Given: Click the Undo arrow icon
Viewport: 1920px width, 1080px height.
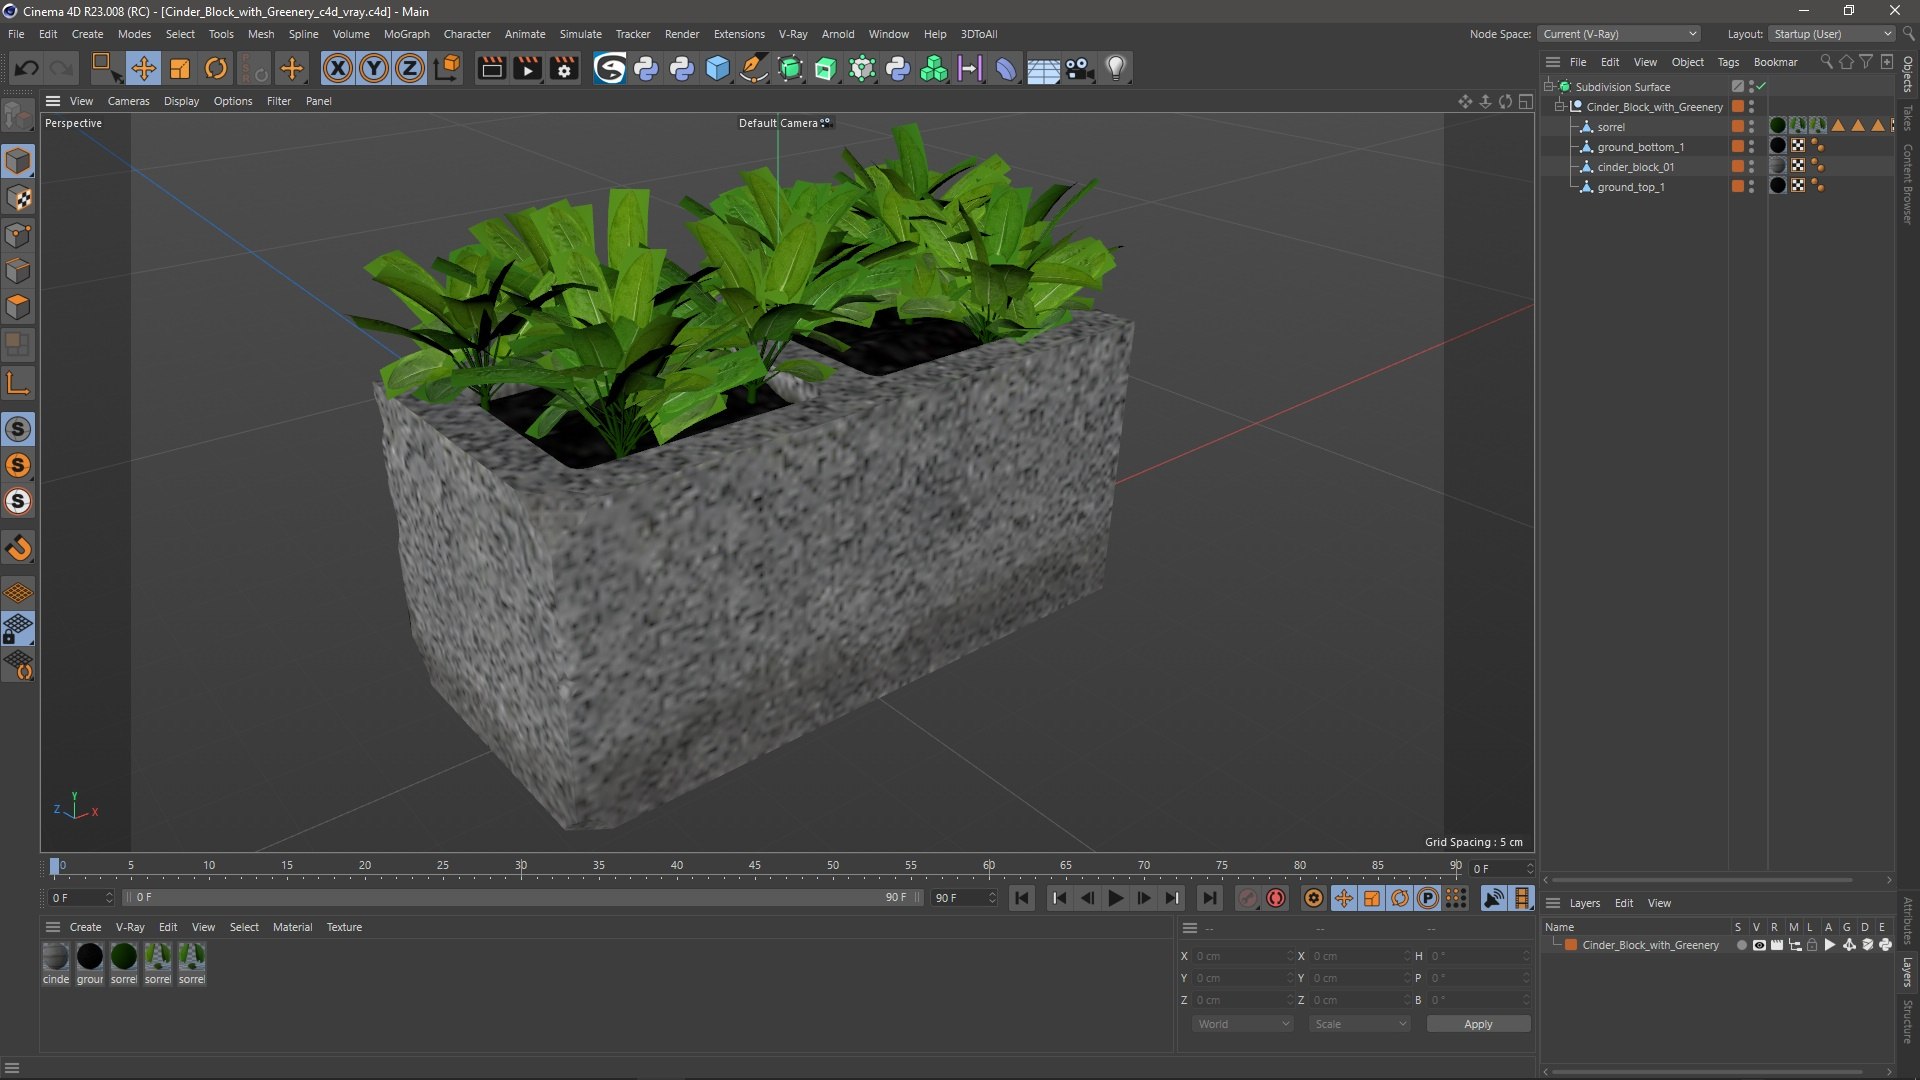Looking at the screenshot, I should (x=27, y=68).
